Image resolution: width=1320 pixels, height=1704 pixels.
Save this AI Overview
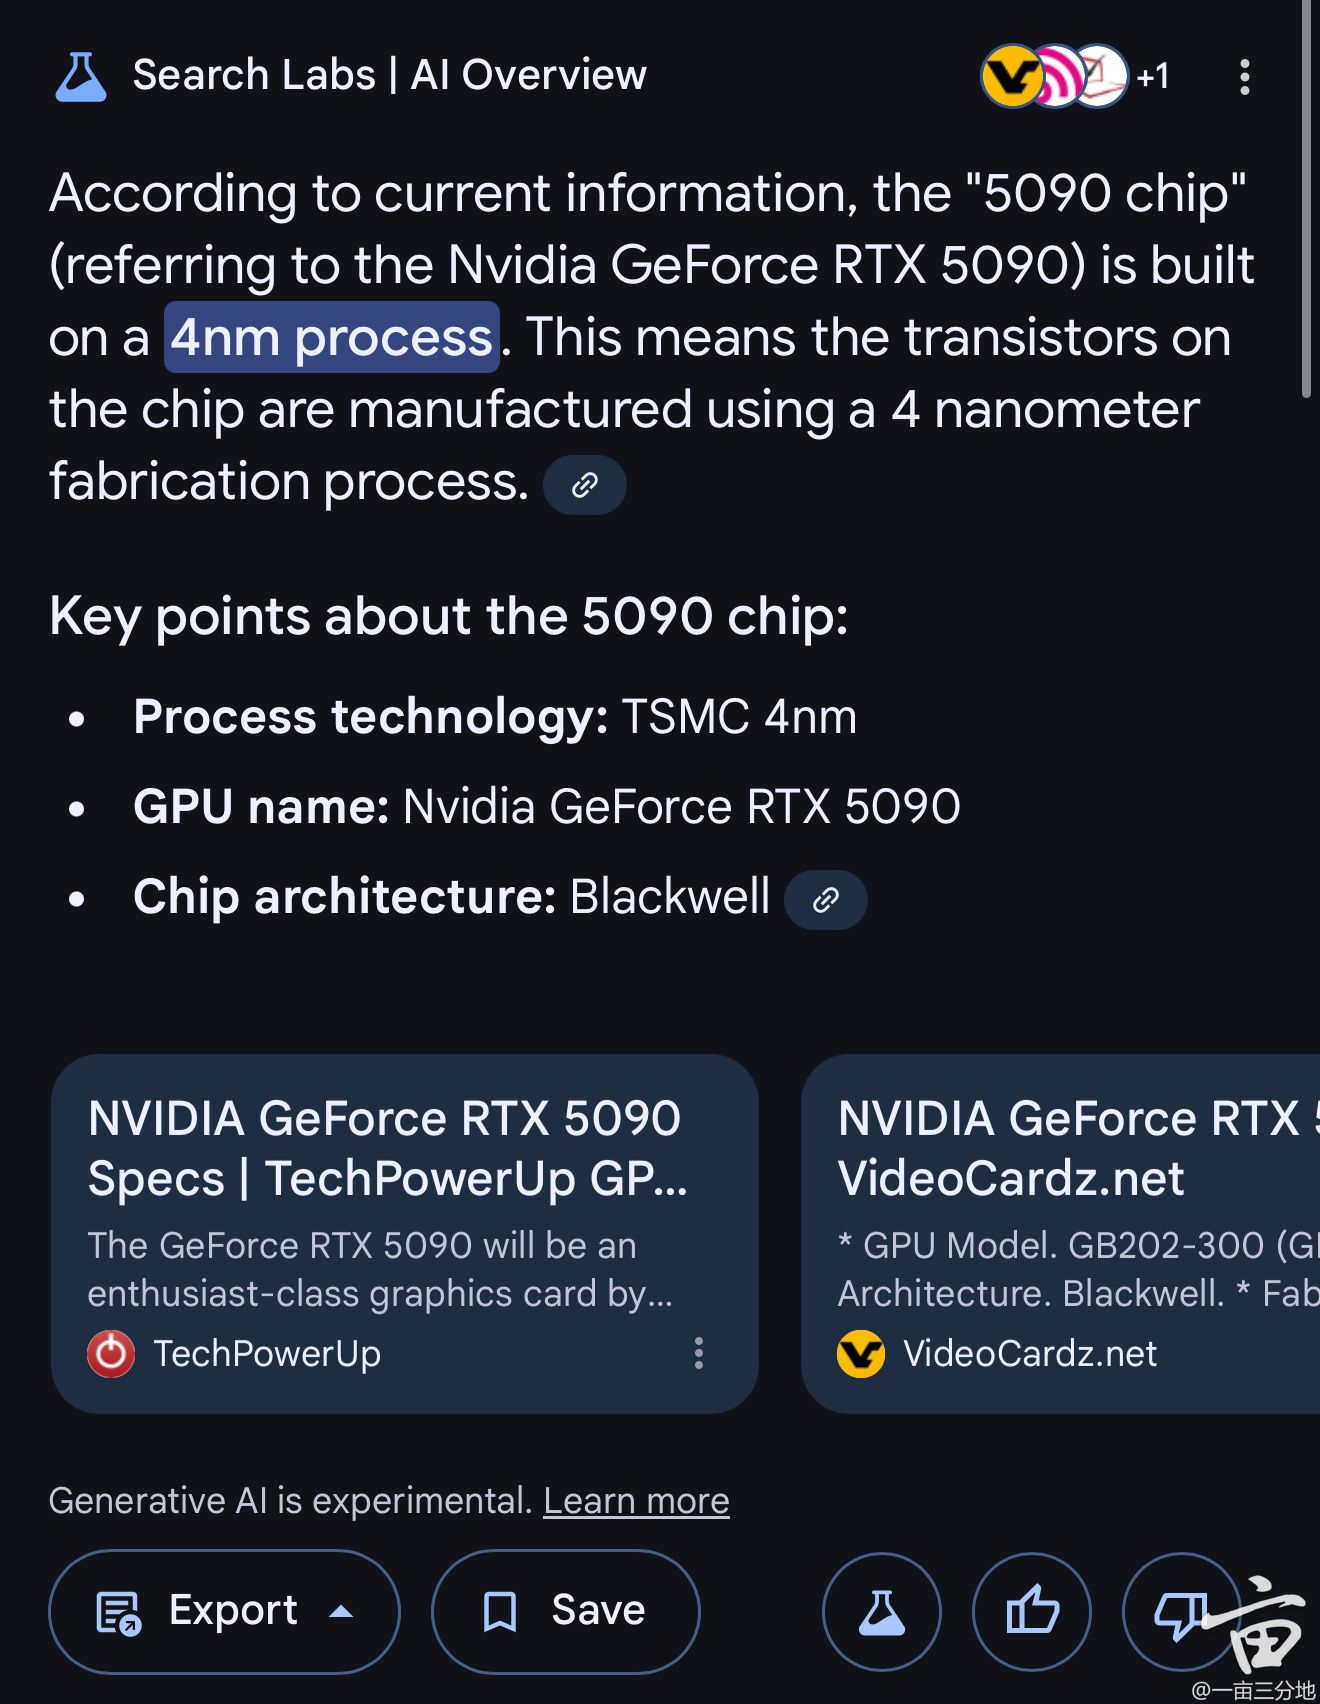[566, 1611]
